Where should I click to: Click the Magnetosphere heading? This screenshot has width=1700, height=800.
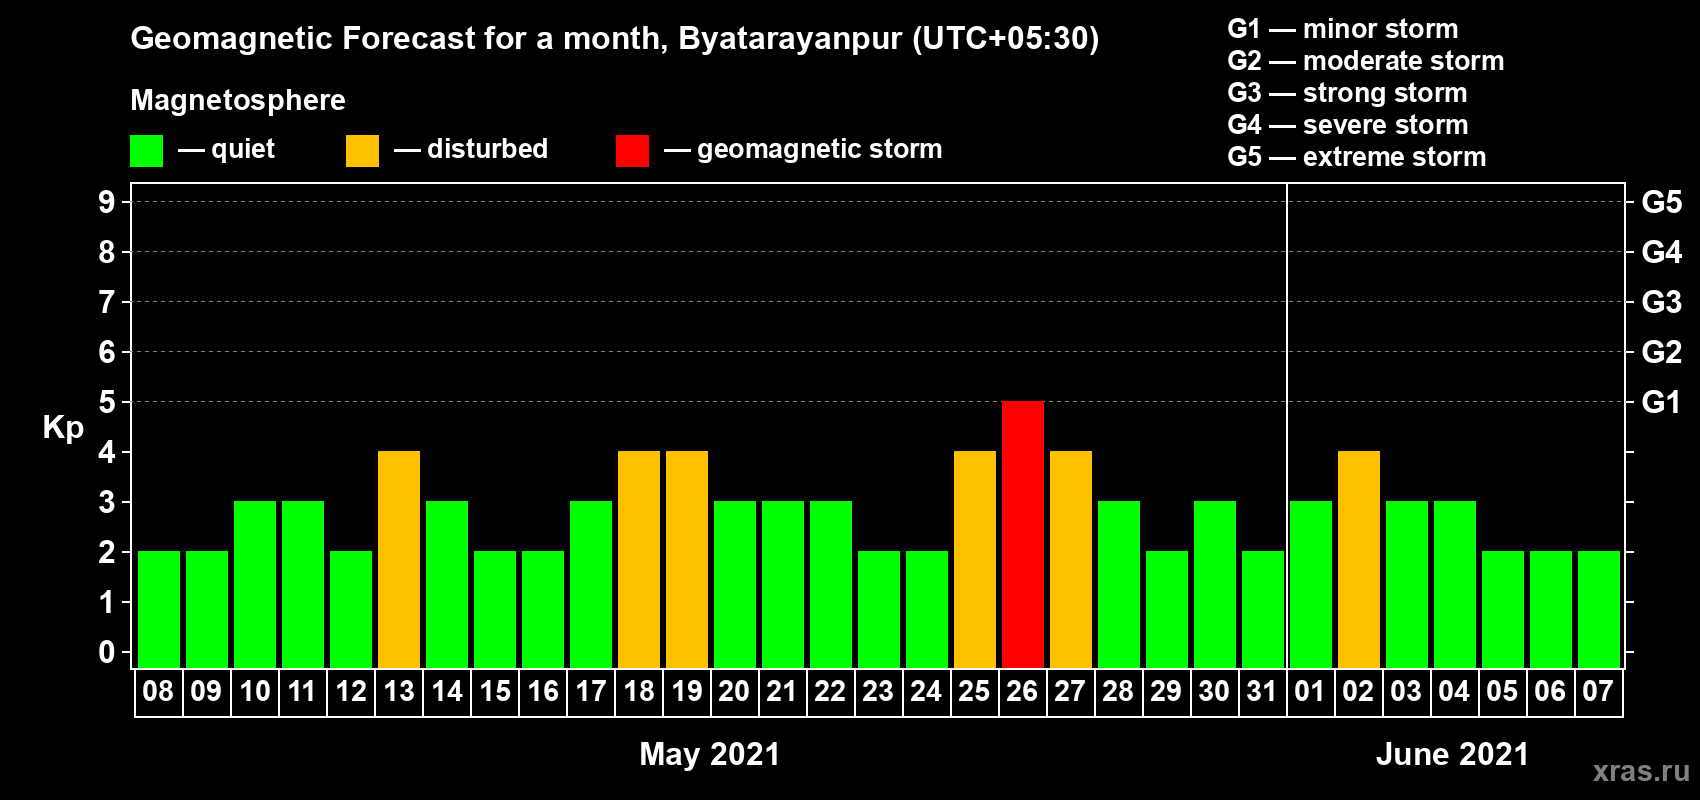pos(238,101)
